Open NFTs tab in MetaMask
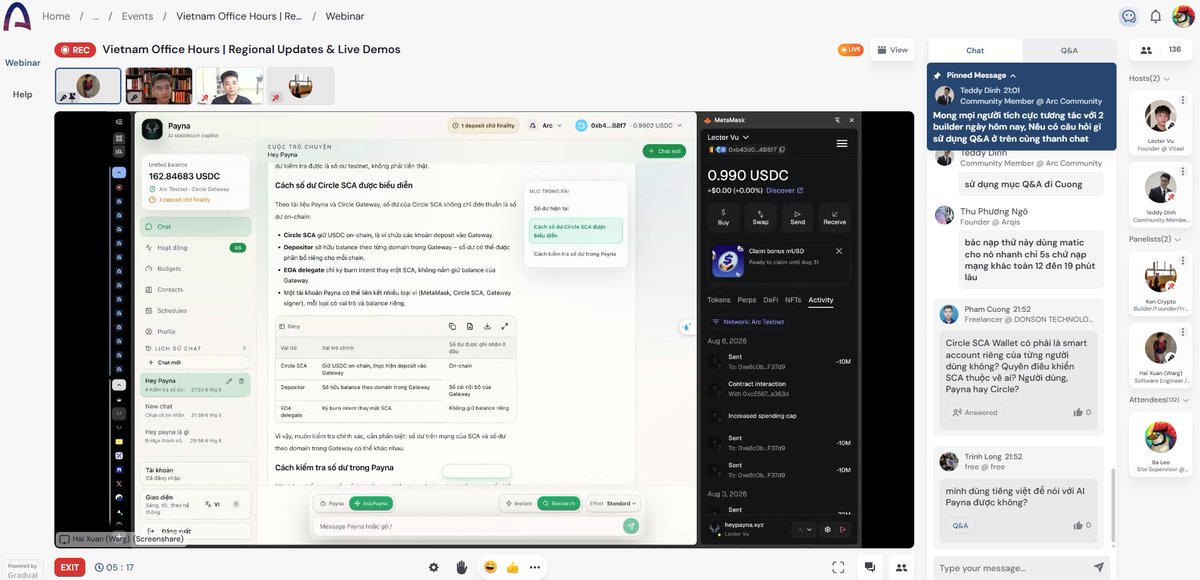 [x=793, y=300]
